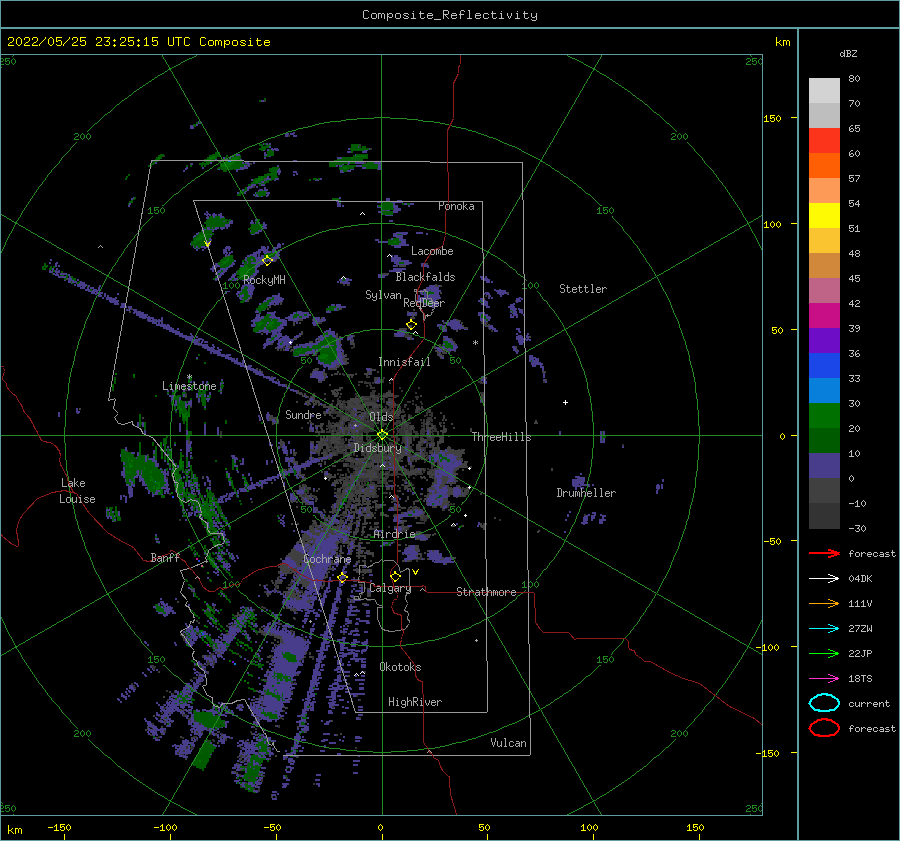The height and width of the screenshot is (841, 900).
Task: Click the Blackfalds label
Action: 425,277
